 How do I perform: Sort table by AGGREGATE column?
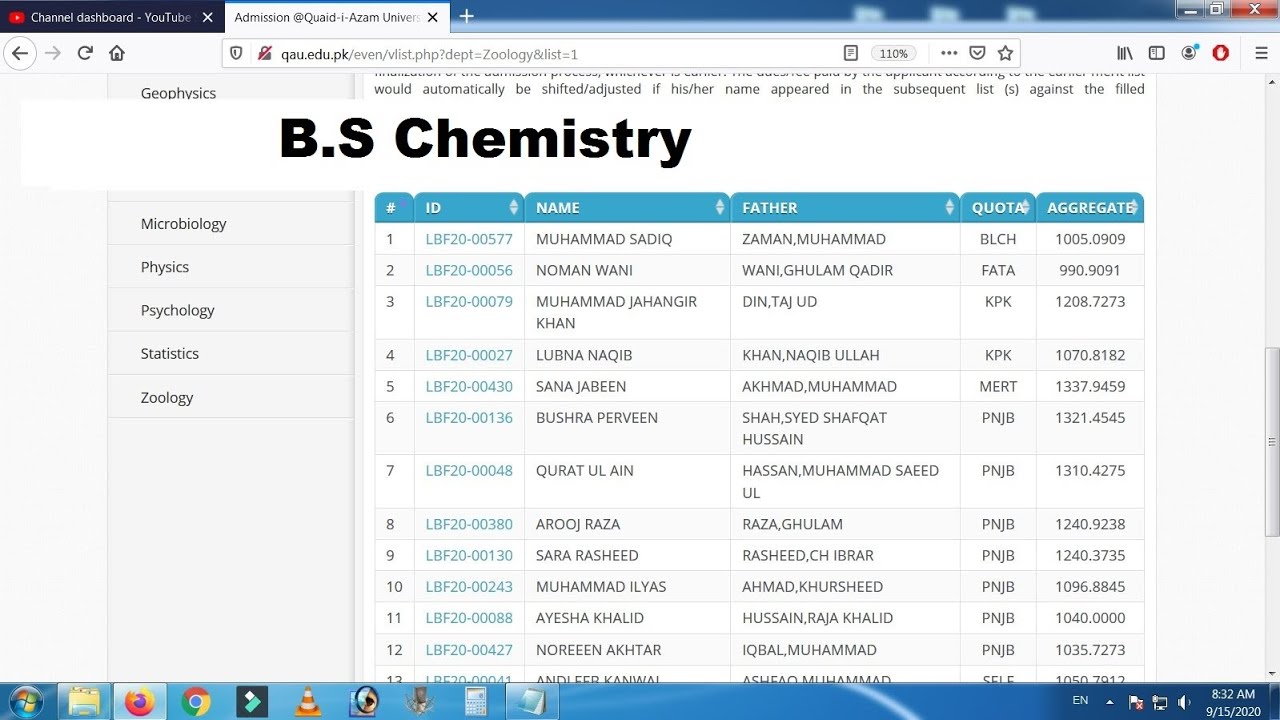click(x=1090, y=207)
